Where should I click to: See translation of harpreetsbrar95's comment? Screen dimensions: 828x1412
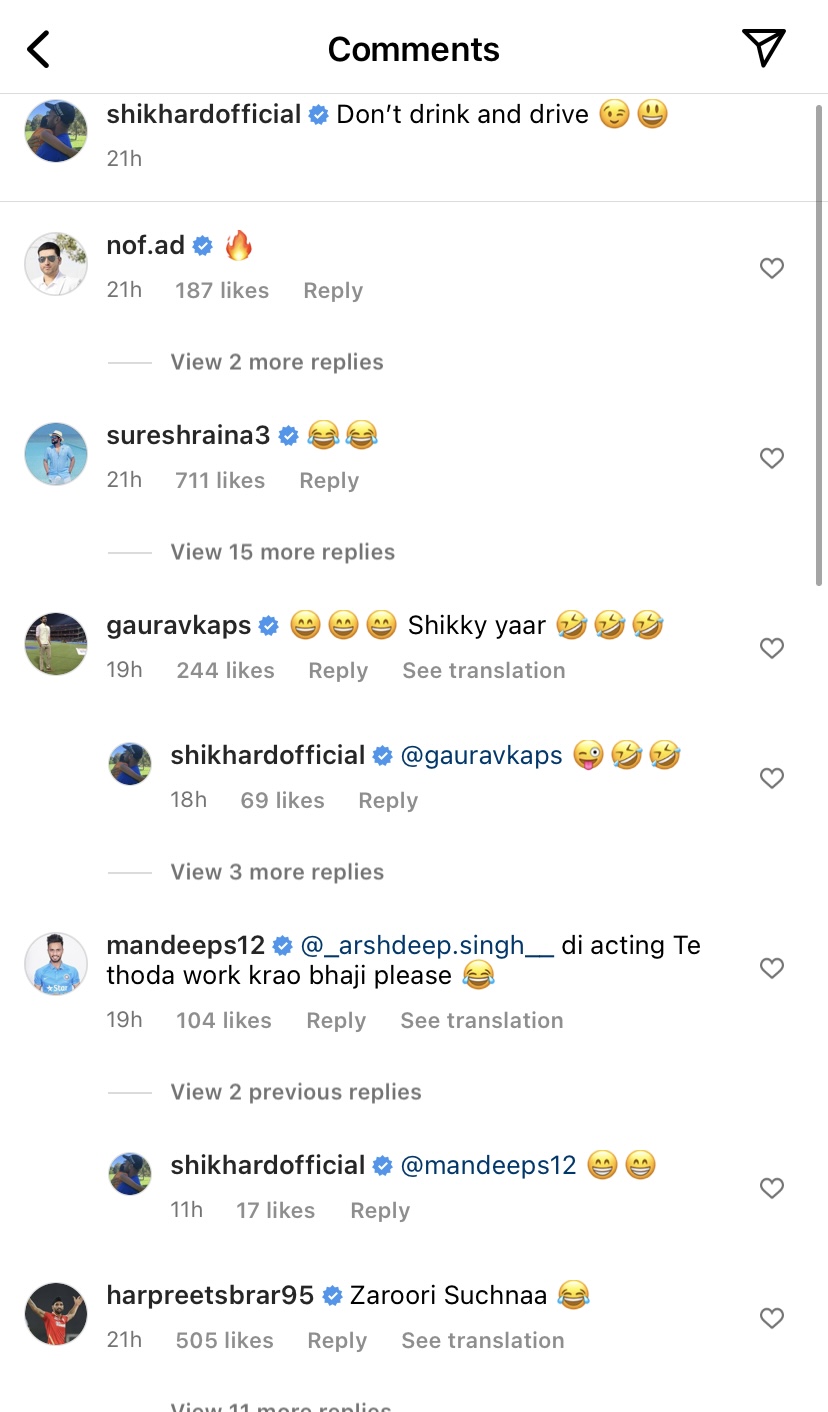click(x=482, y=1341)
